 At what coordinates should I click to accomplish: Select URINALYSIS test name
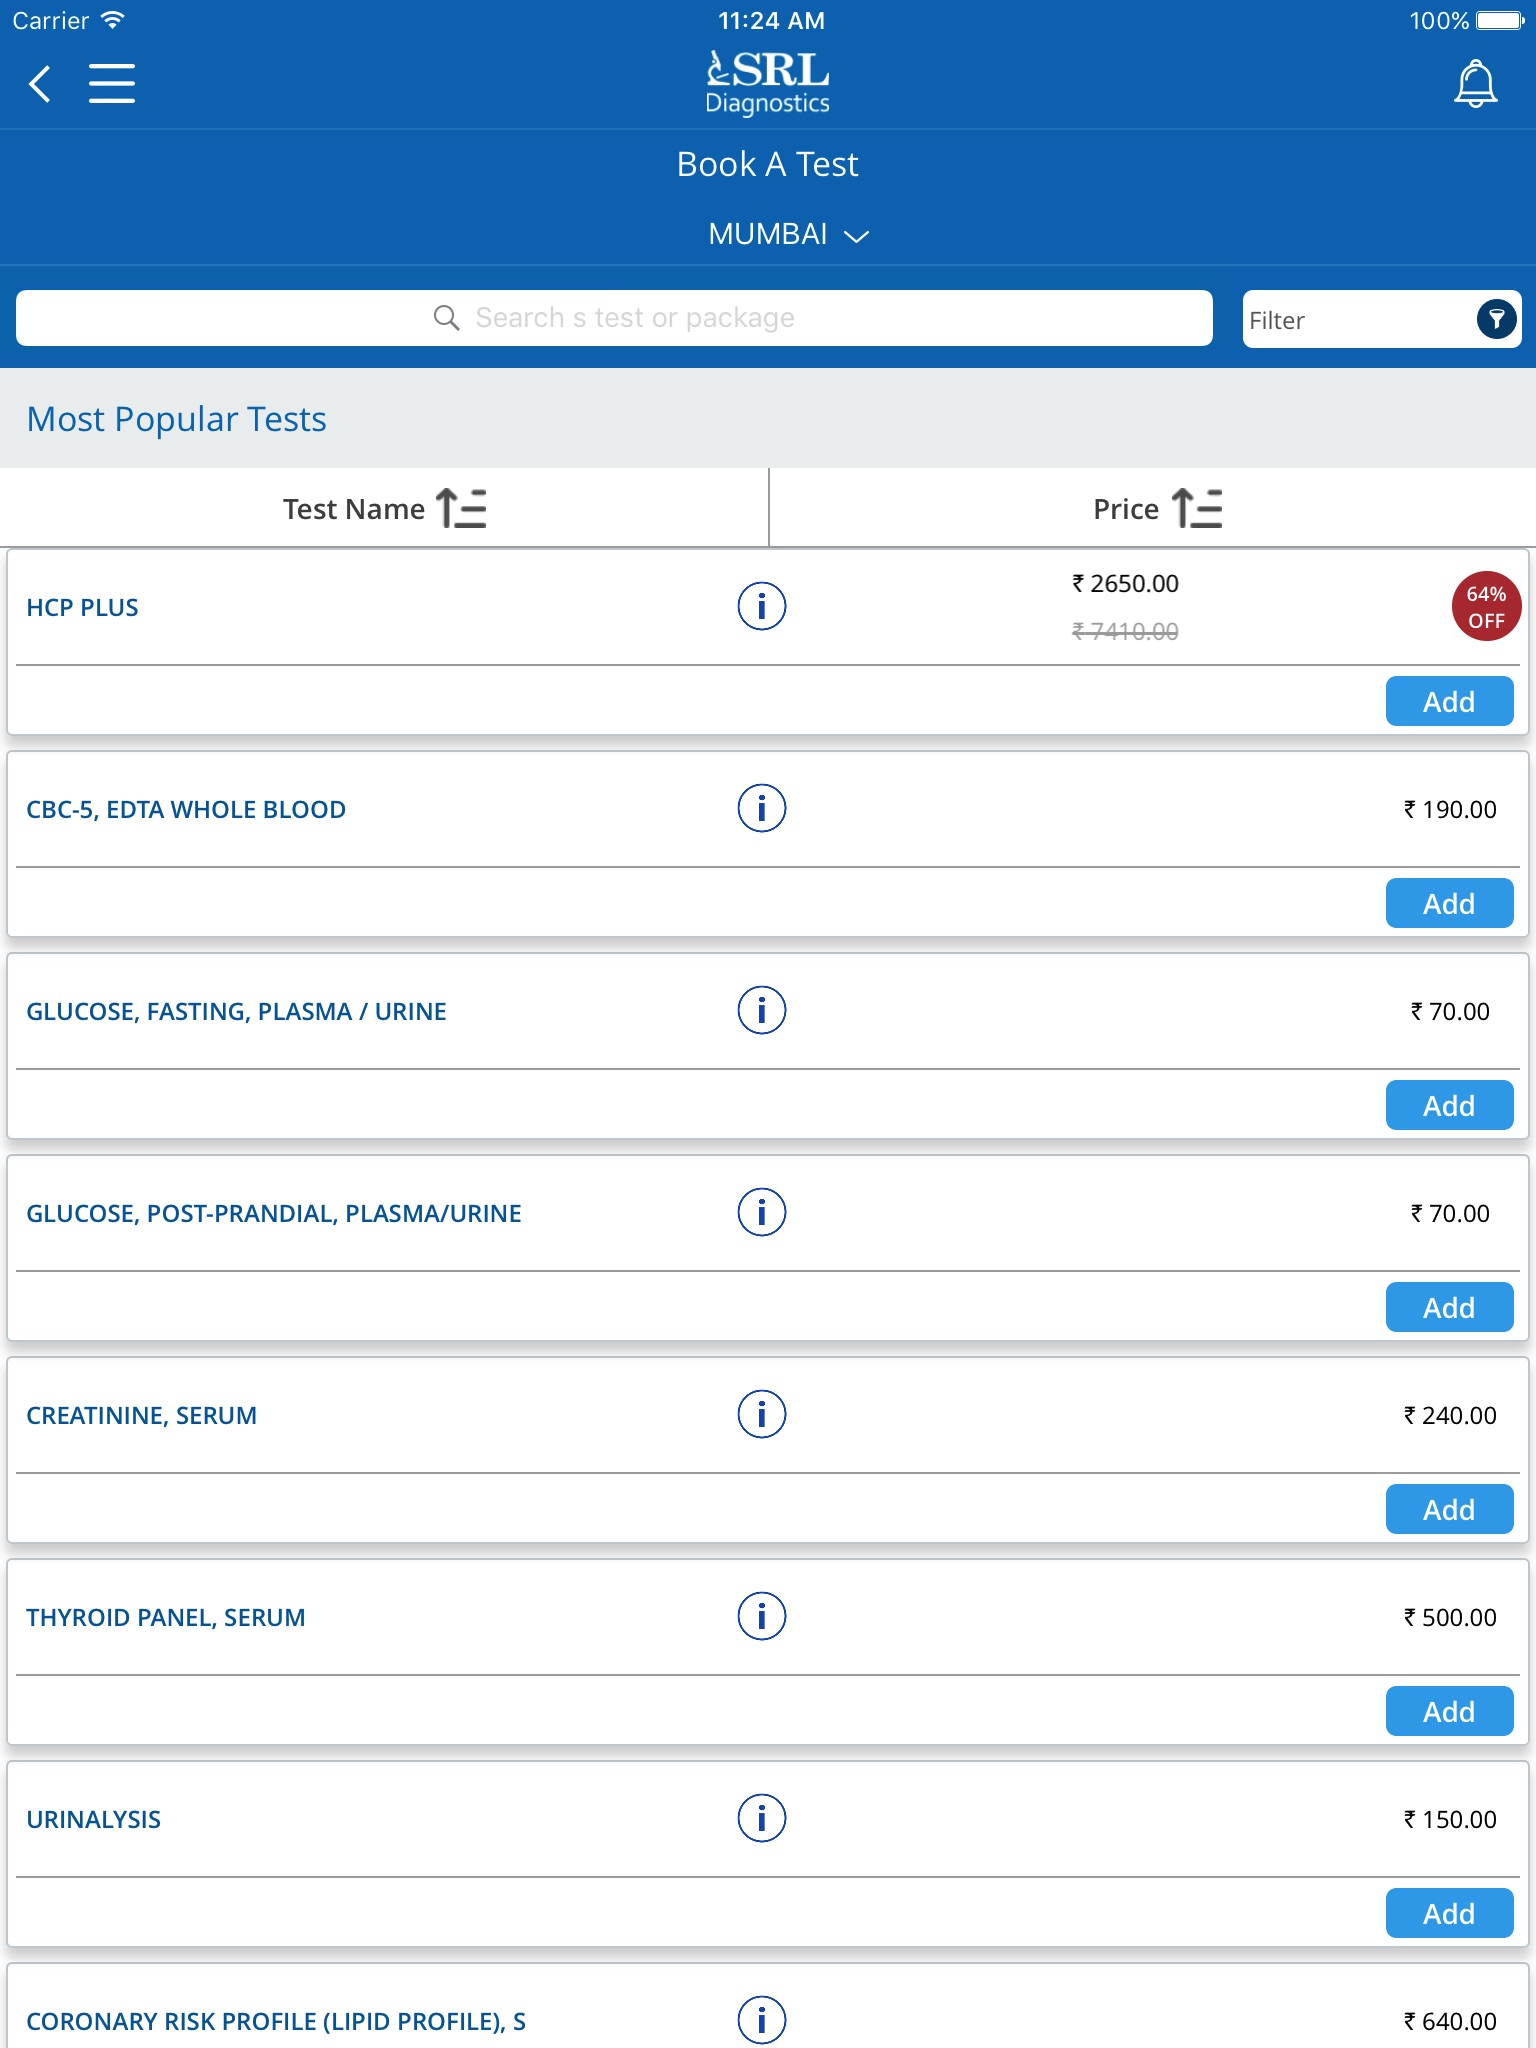pos(93,1820)
